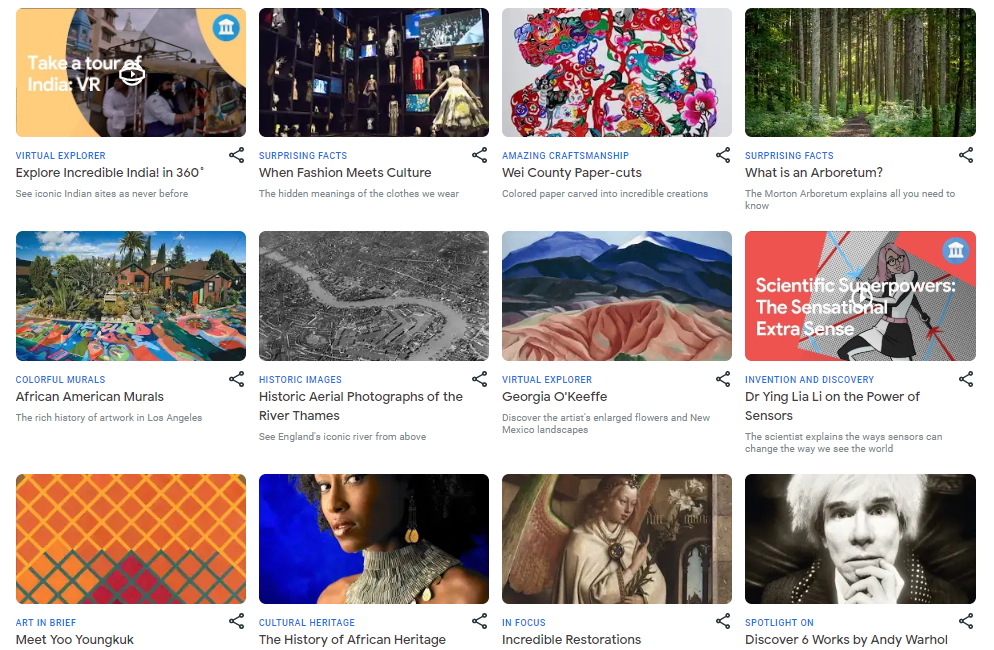Open Explore Incredible India! in 360° title
This screenshot has width=994, height=650.
pyautogui.click(x=110, y=172)
